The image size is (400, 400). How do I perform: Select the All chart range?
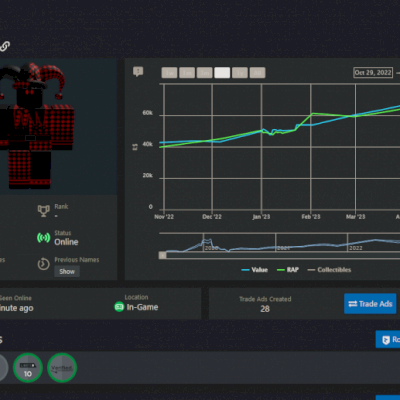(x=257, y=73)
